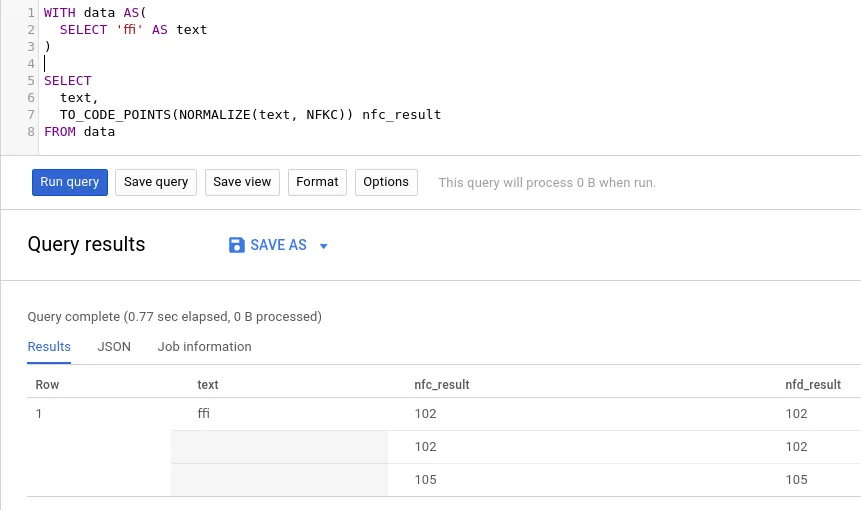Click the 105 value under nfc_result
861x510 pixels.
coord(426,480)
